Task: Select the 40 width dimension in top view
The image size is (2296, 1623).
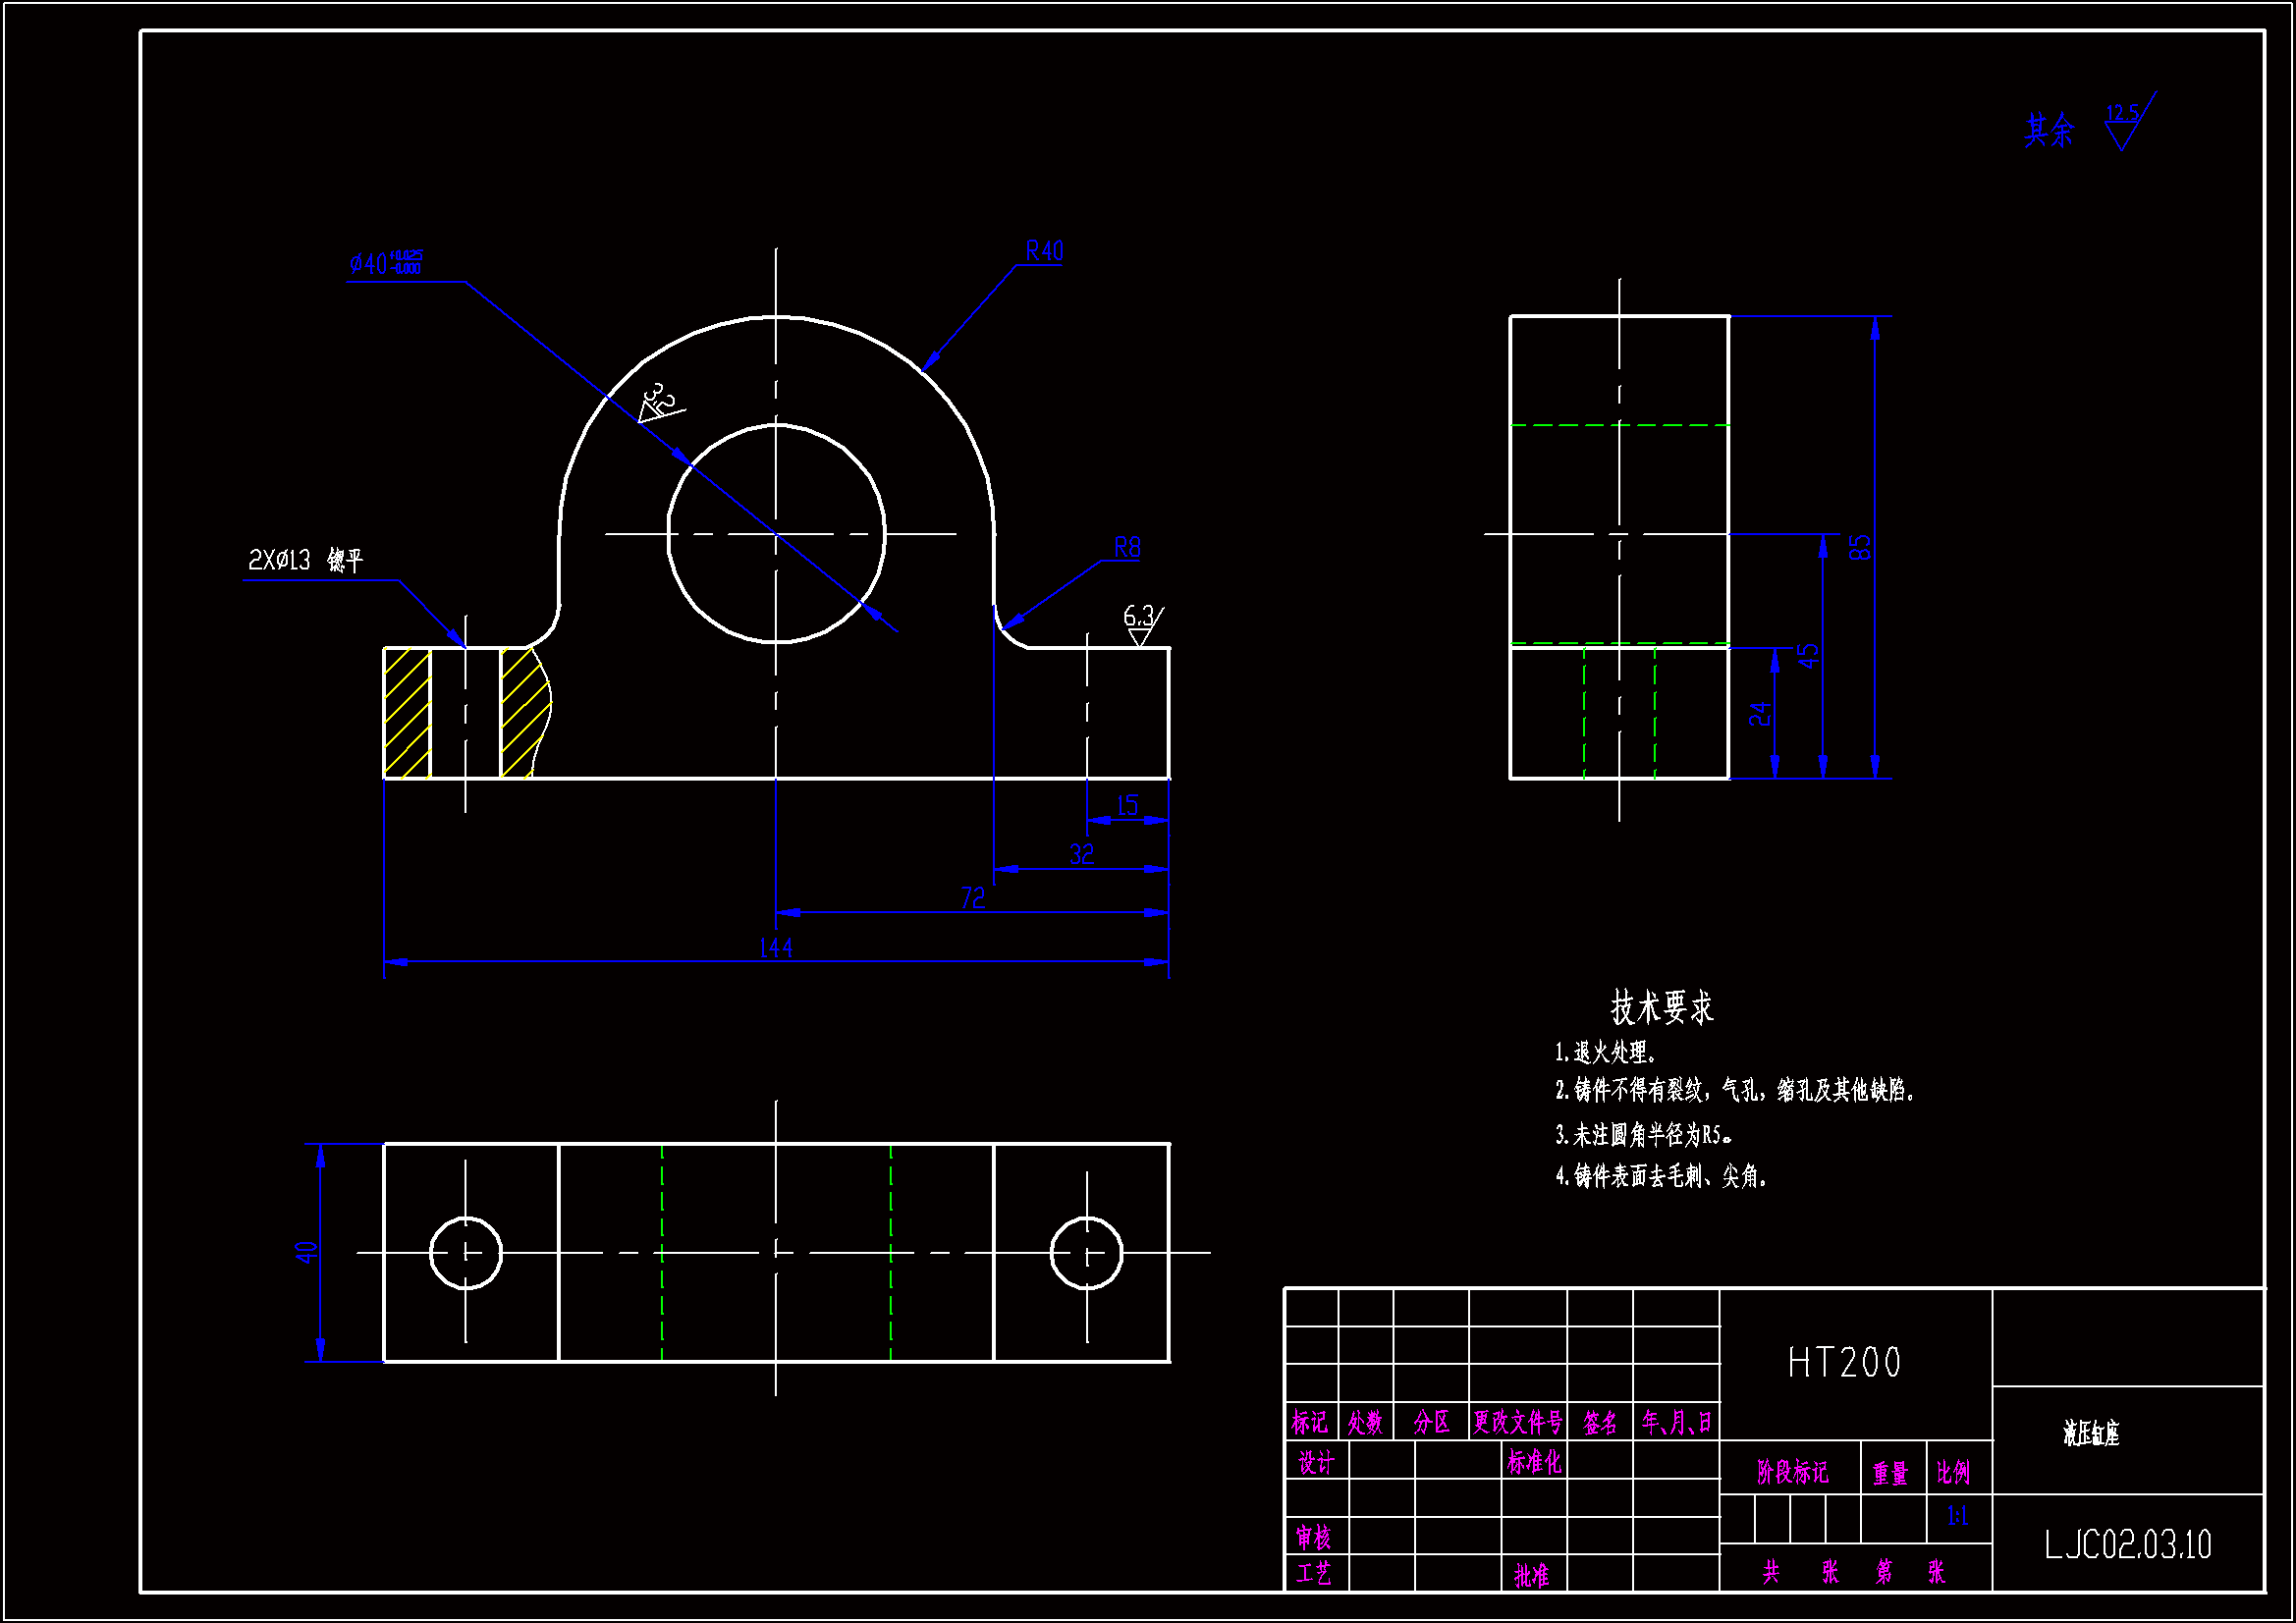Action: pos(306,1252)
